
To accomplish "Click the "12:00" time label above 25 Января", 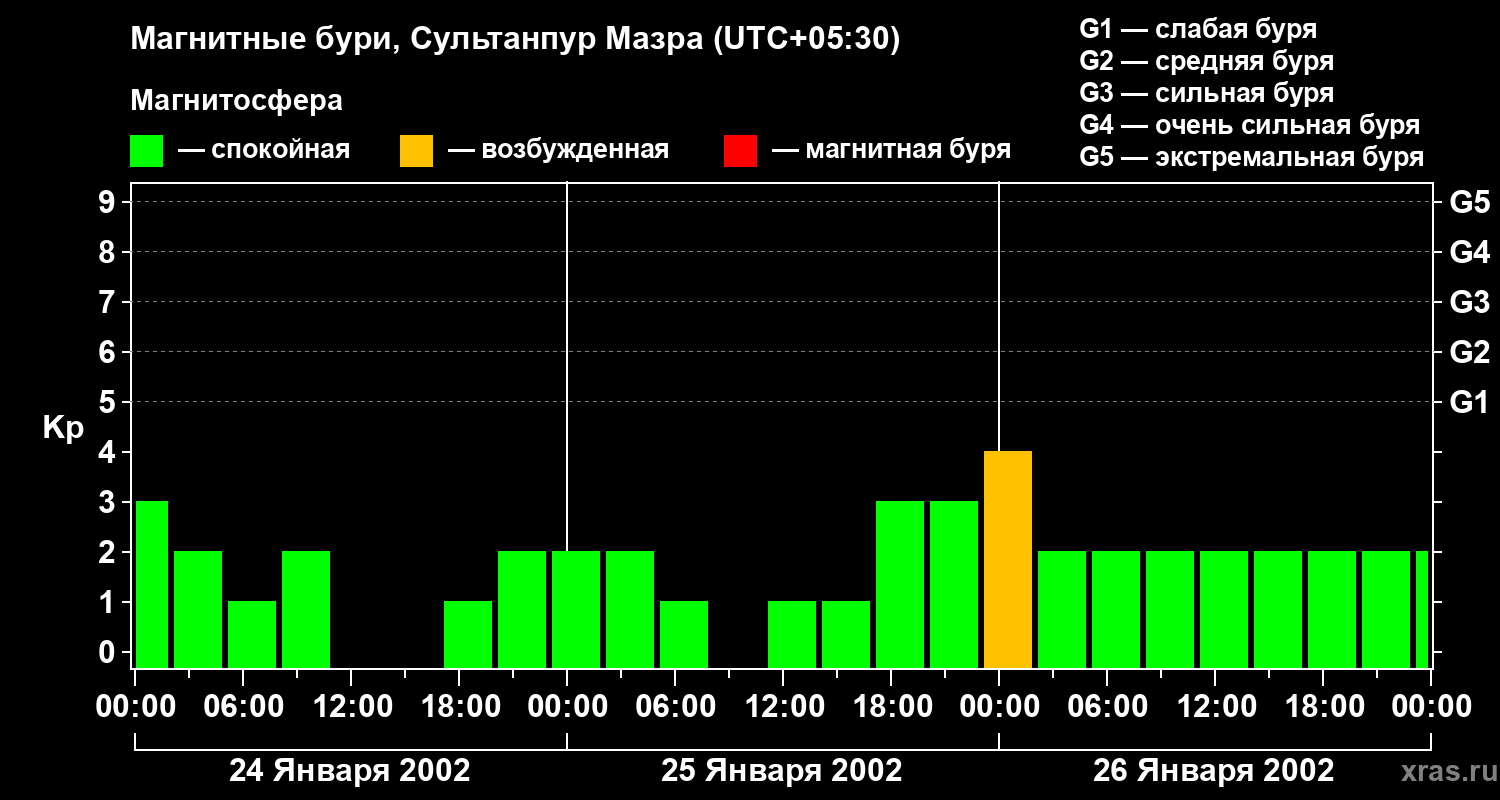I will pos(783,707).
